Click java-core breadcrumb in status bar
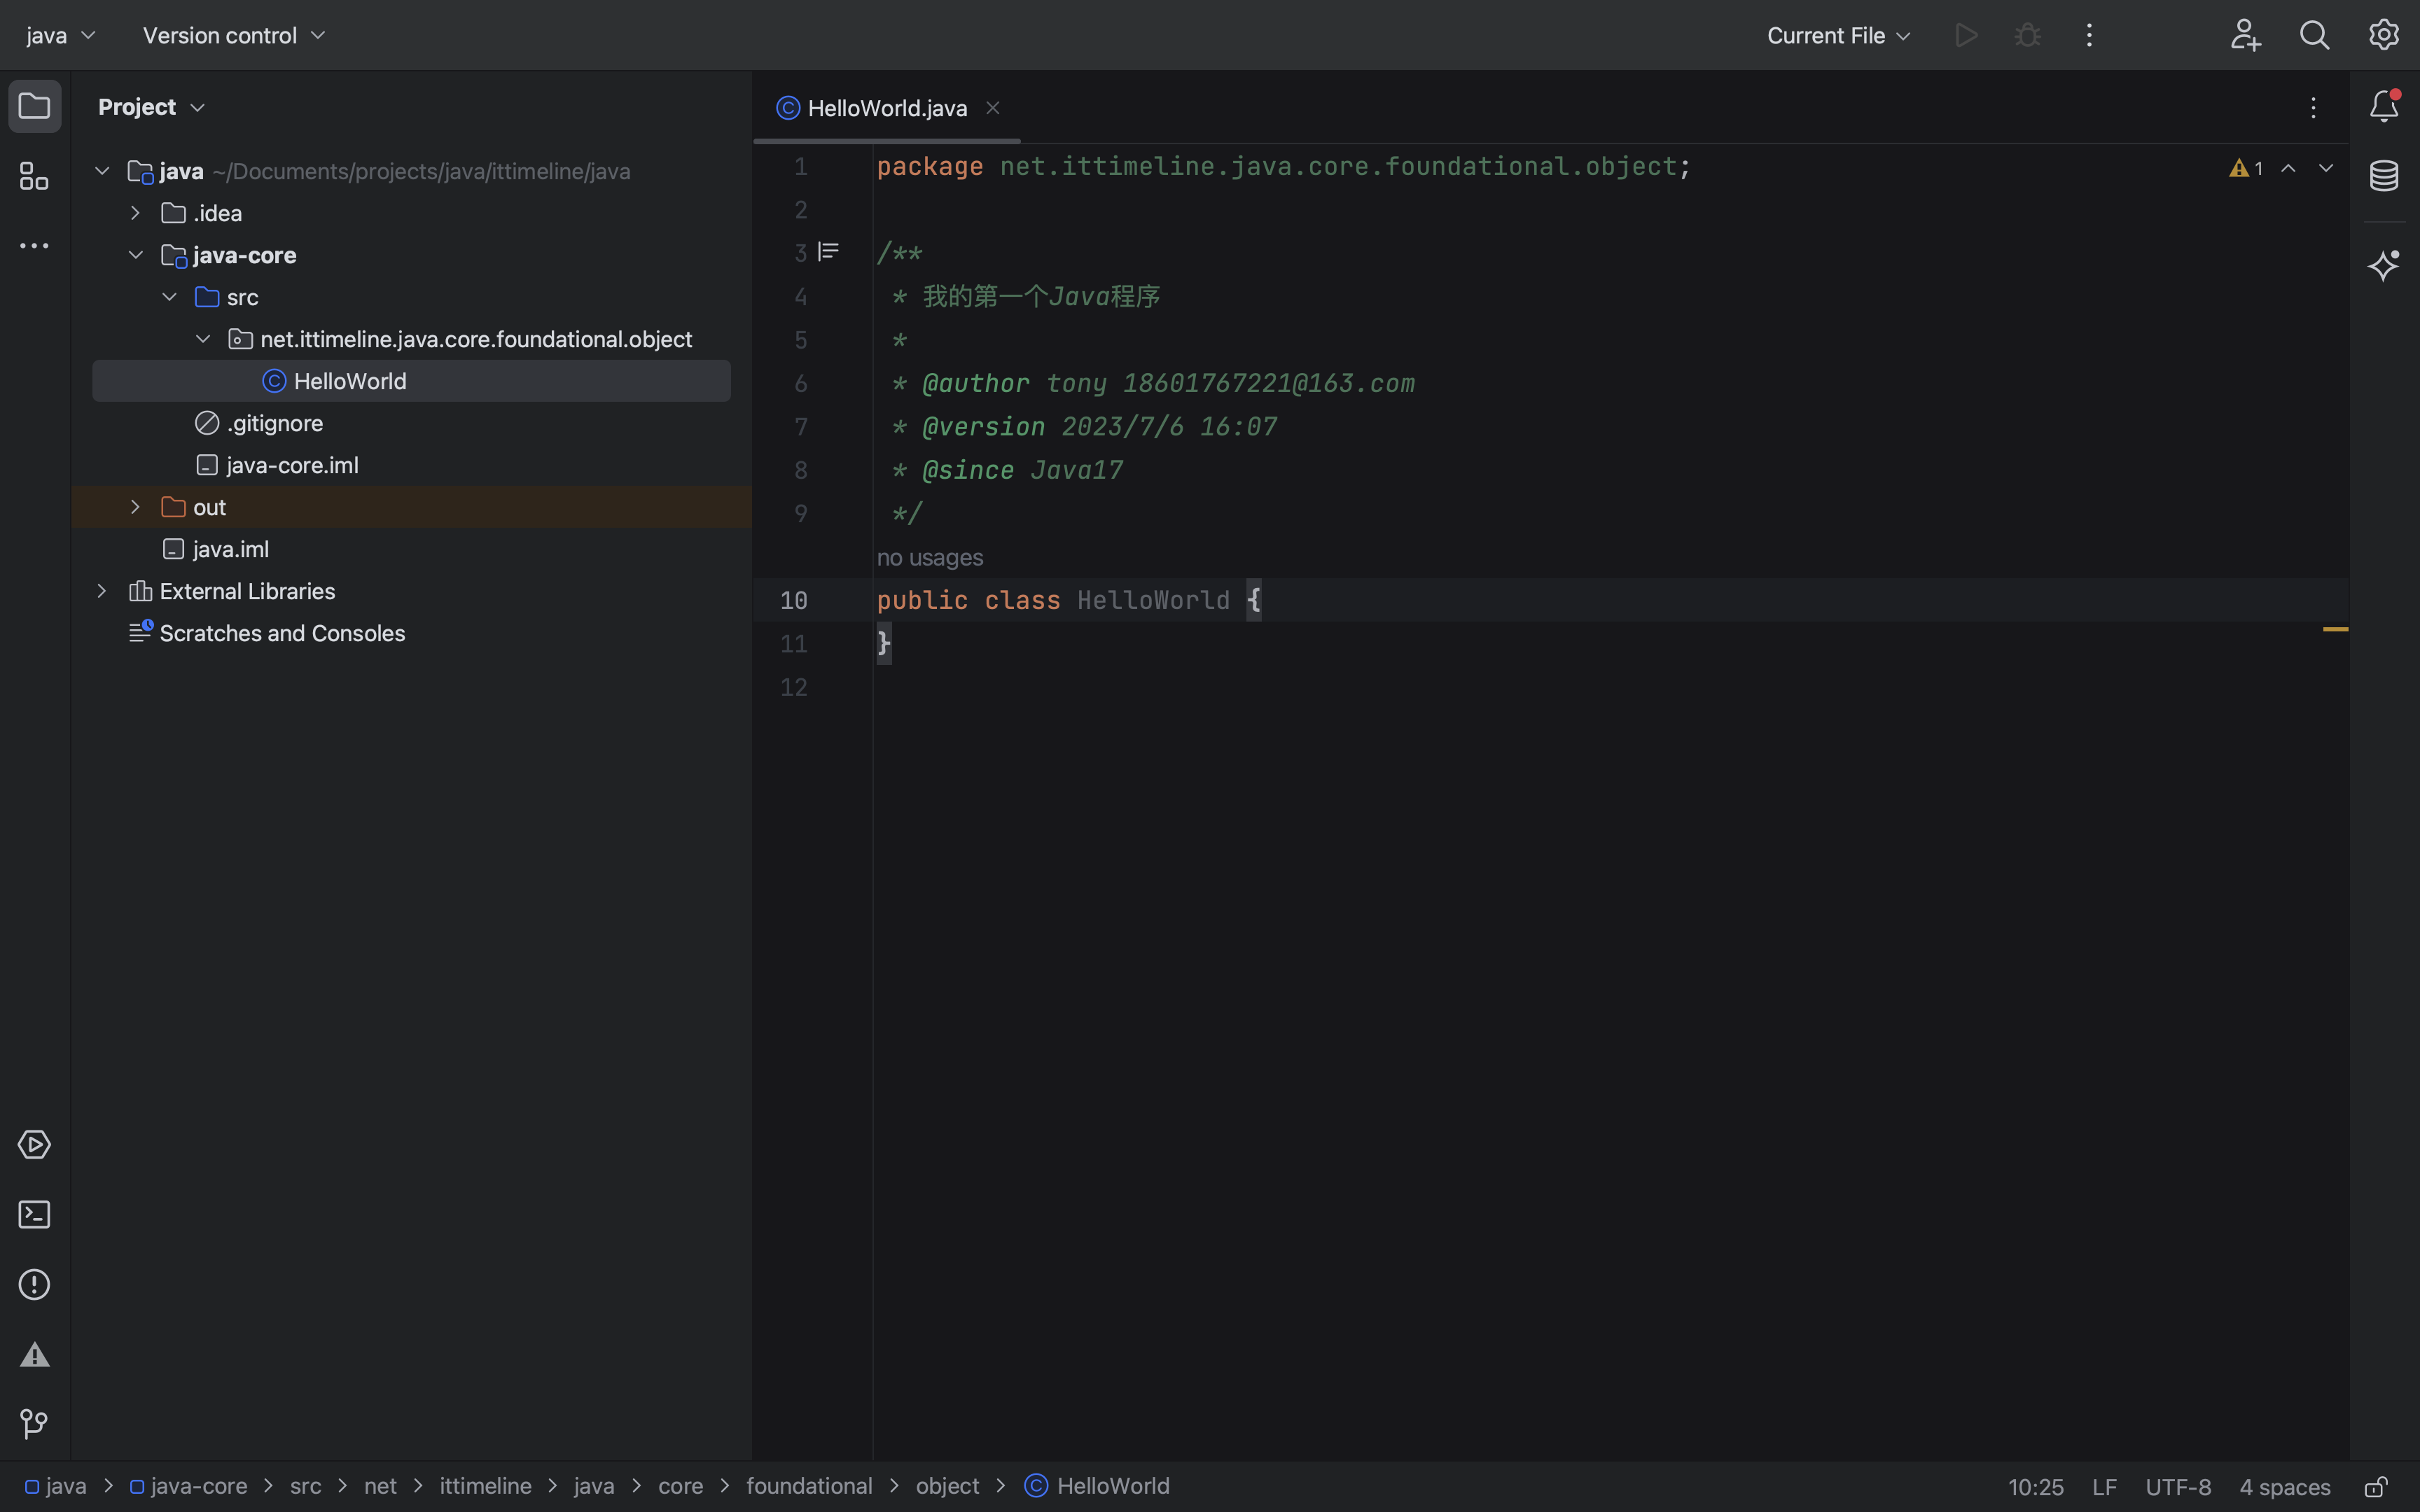The image size is (2420, 1512). coord(188,1486)
